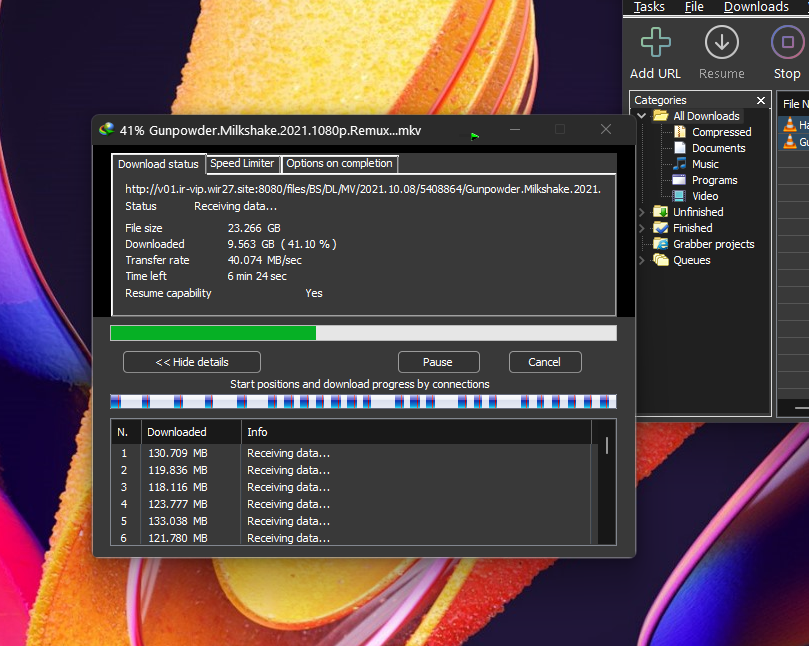The height and width of the screenshot is (646, 809).
Task: Click the Downloaded column header
Action: coord(191,432)
